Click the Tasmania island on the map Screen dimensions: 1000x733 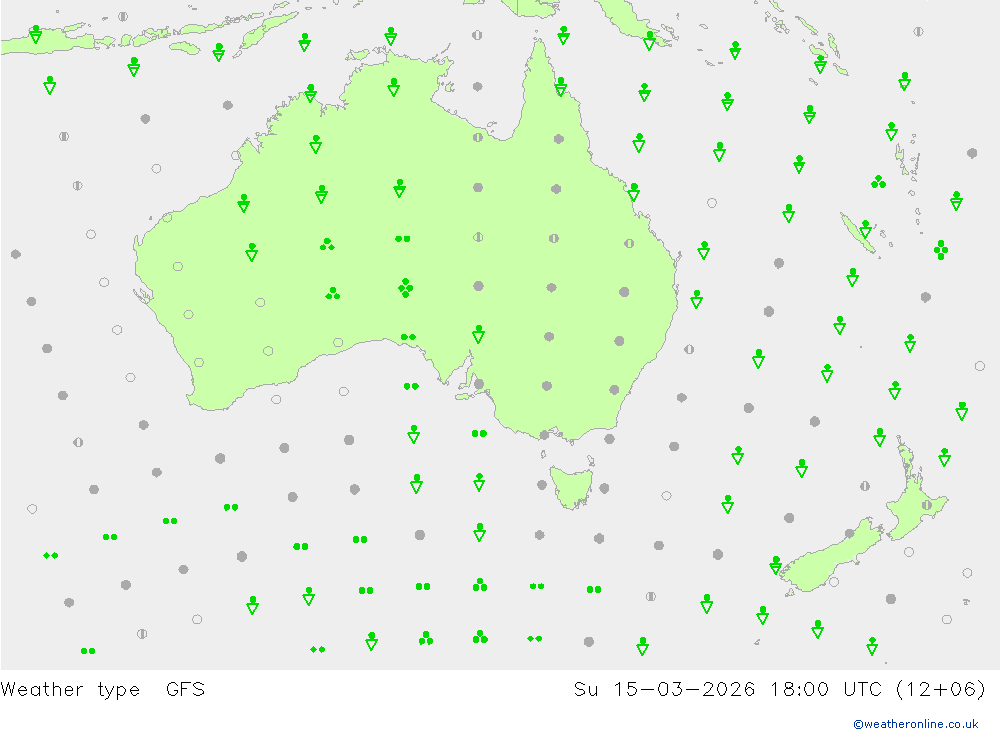click(572, 487)
